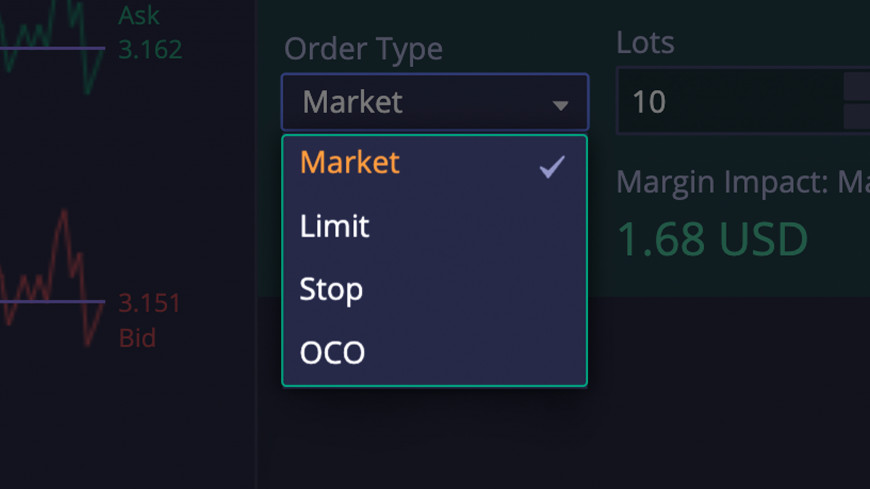Click the Order Type field label
This screenshot has width=870, height=489.
(363, 48)
